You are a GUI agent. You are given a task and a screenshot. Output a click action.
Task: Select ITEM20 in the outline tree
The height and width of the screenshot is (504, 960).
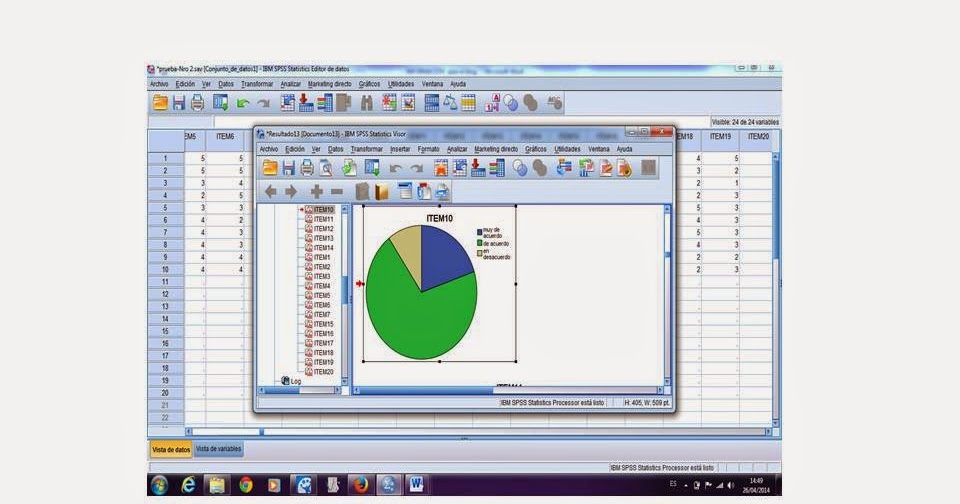[323, 372]
